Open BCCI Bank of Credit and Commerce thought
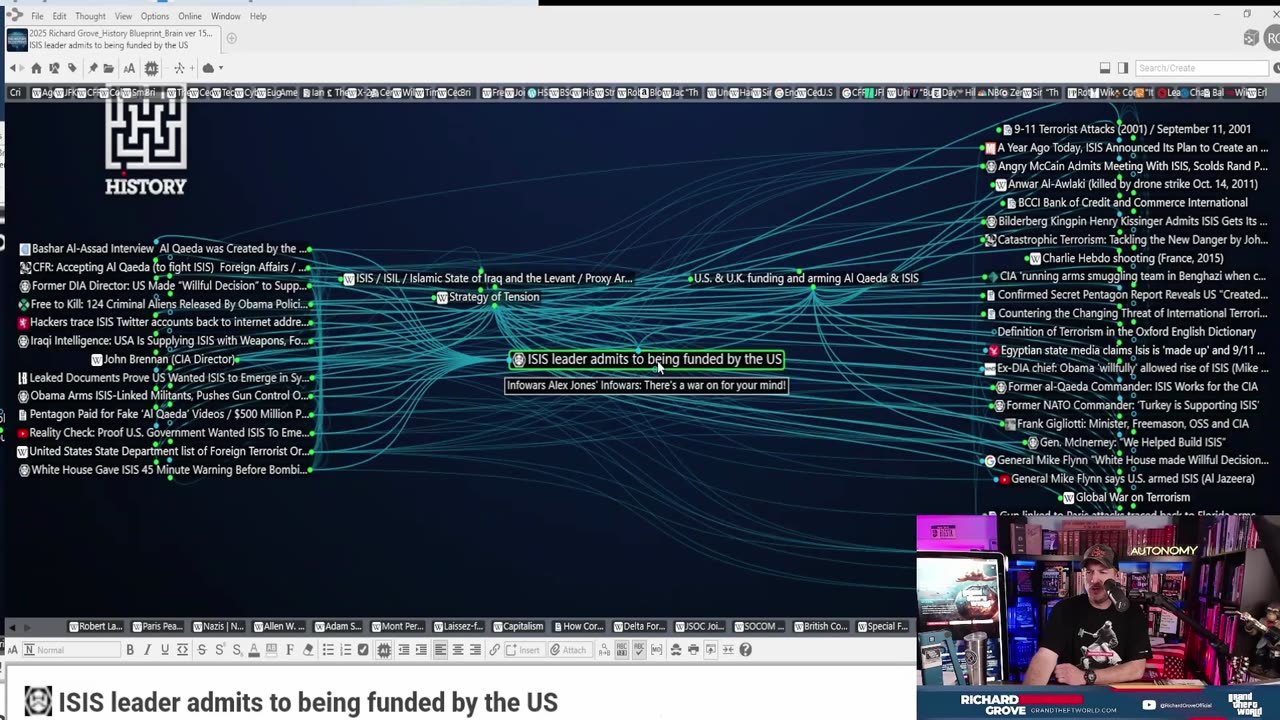This screenshot has width=1280, height=720. click(1126, 202)
